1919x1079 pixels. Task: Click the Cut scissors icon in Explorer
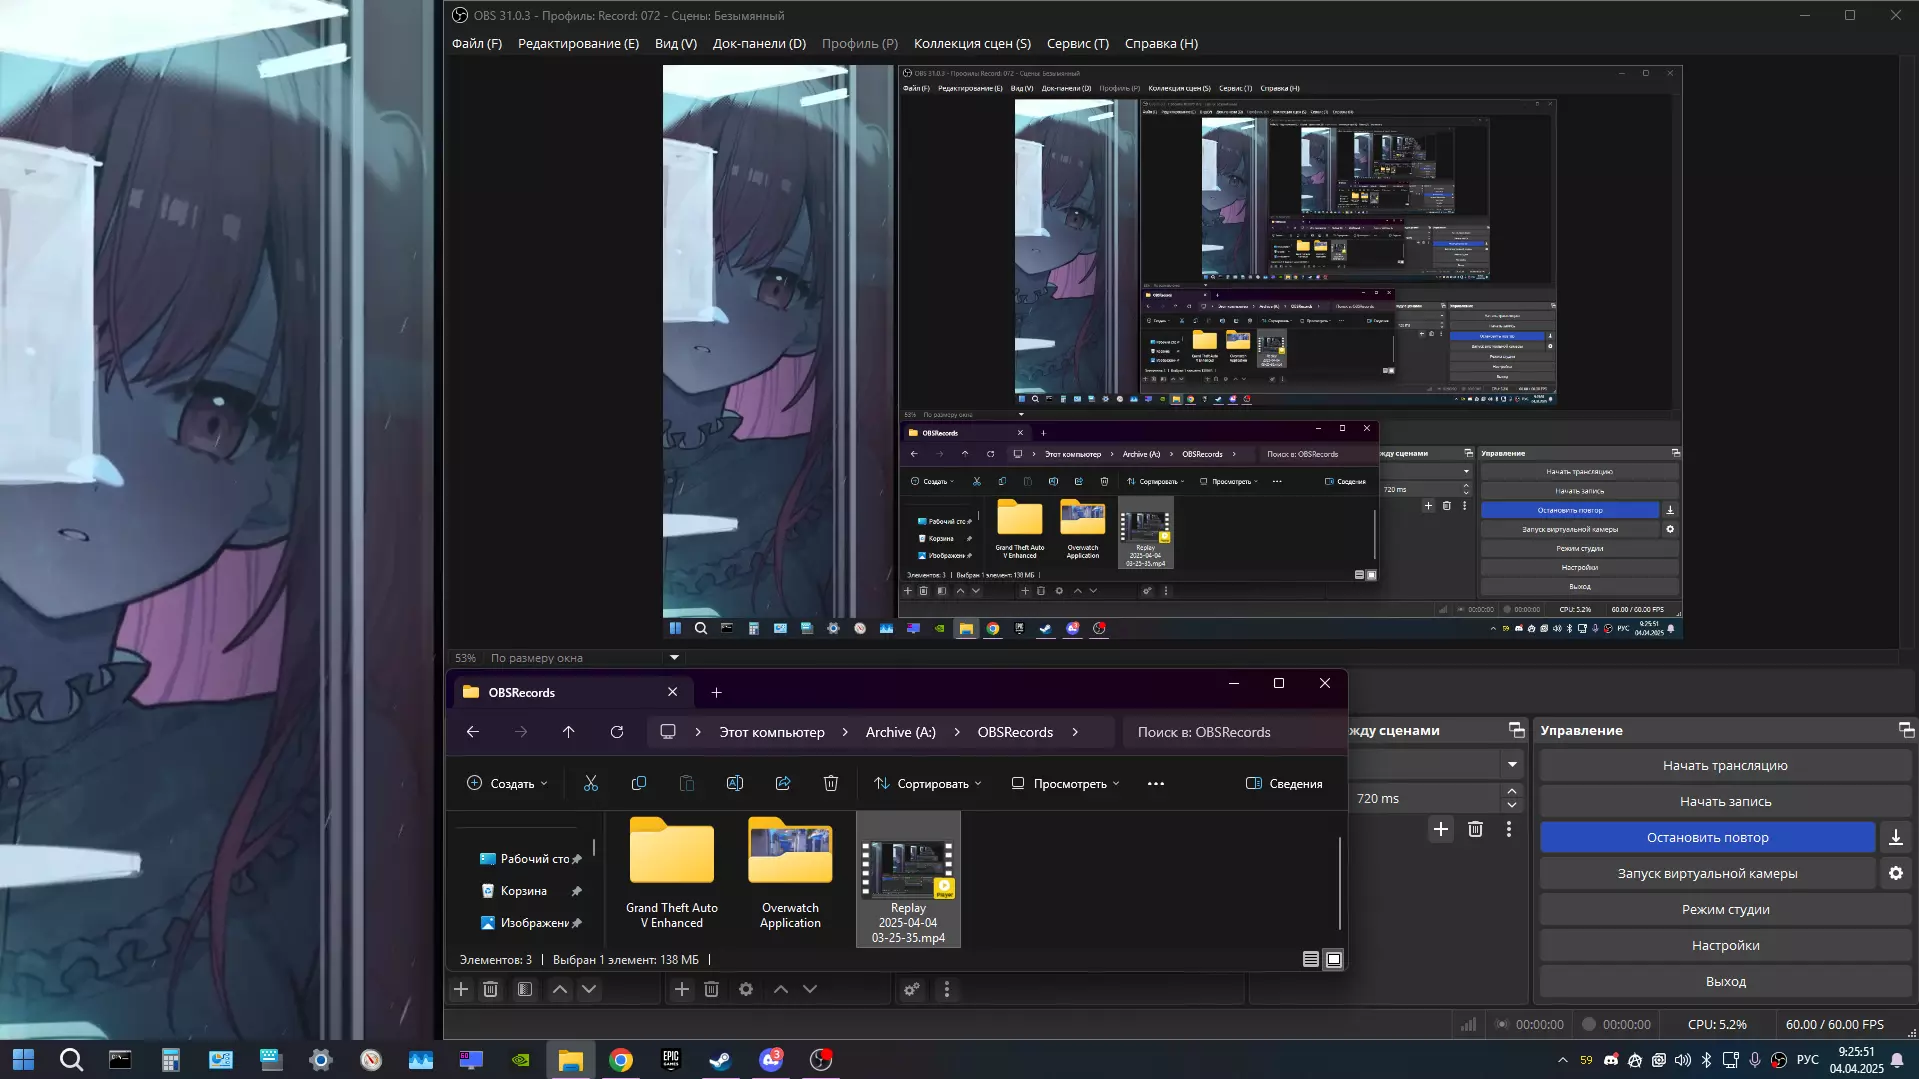tap(591, 784)
